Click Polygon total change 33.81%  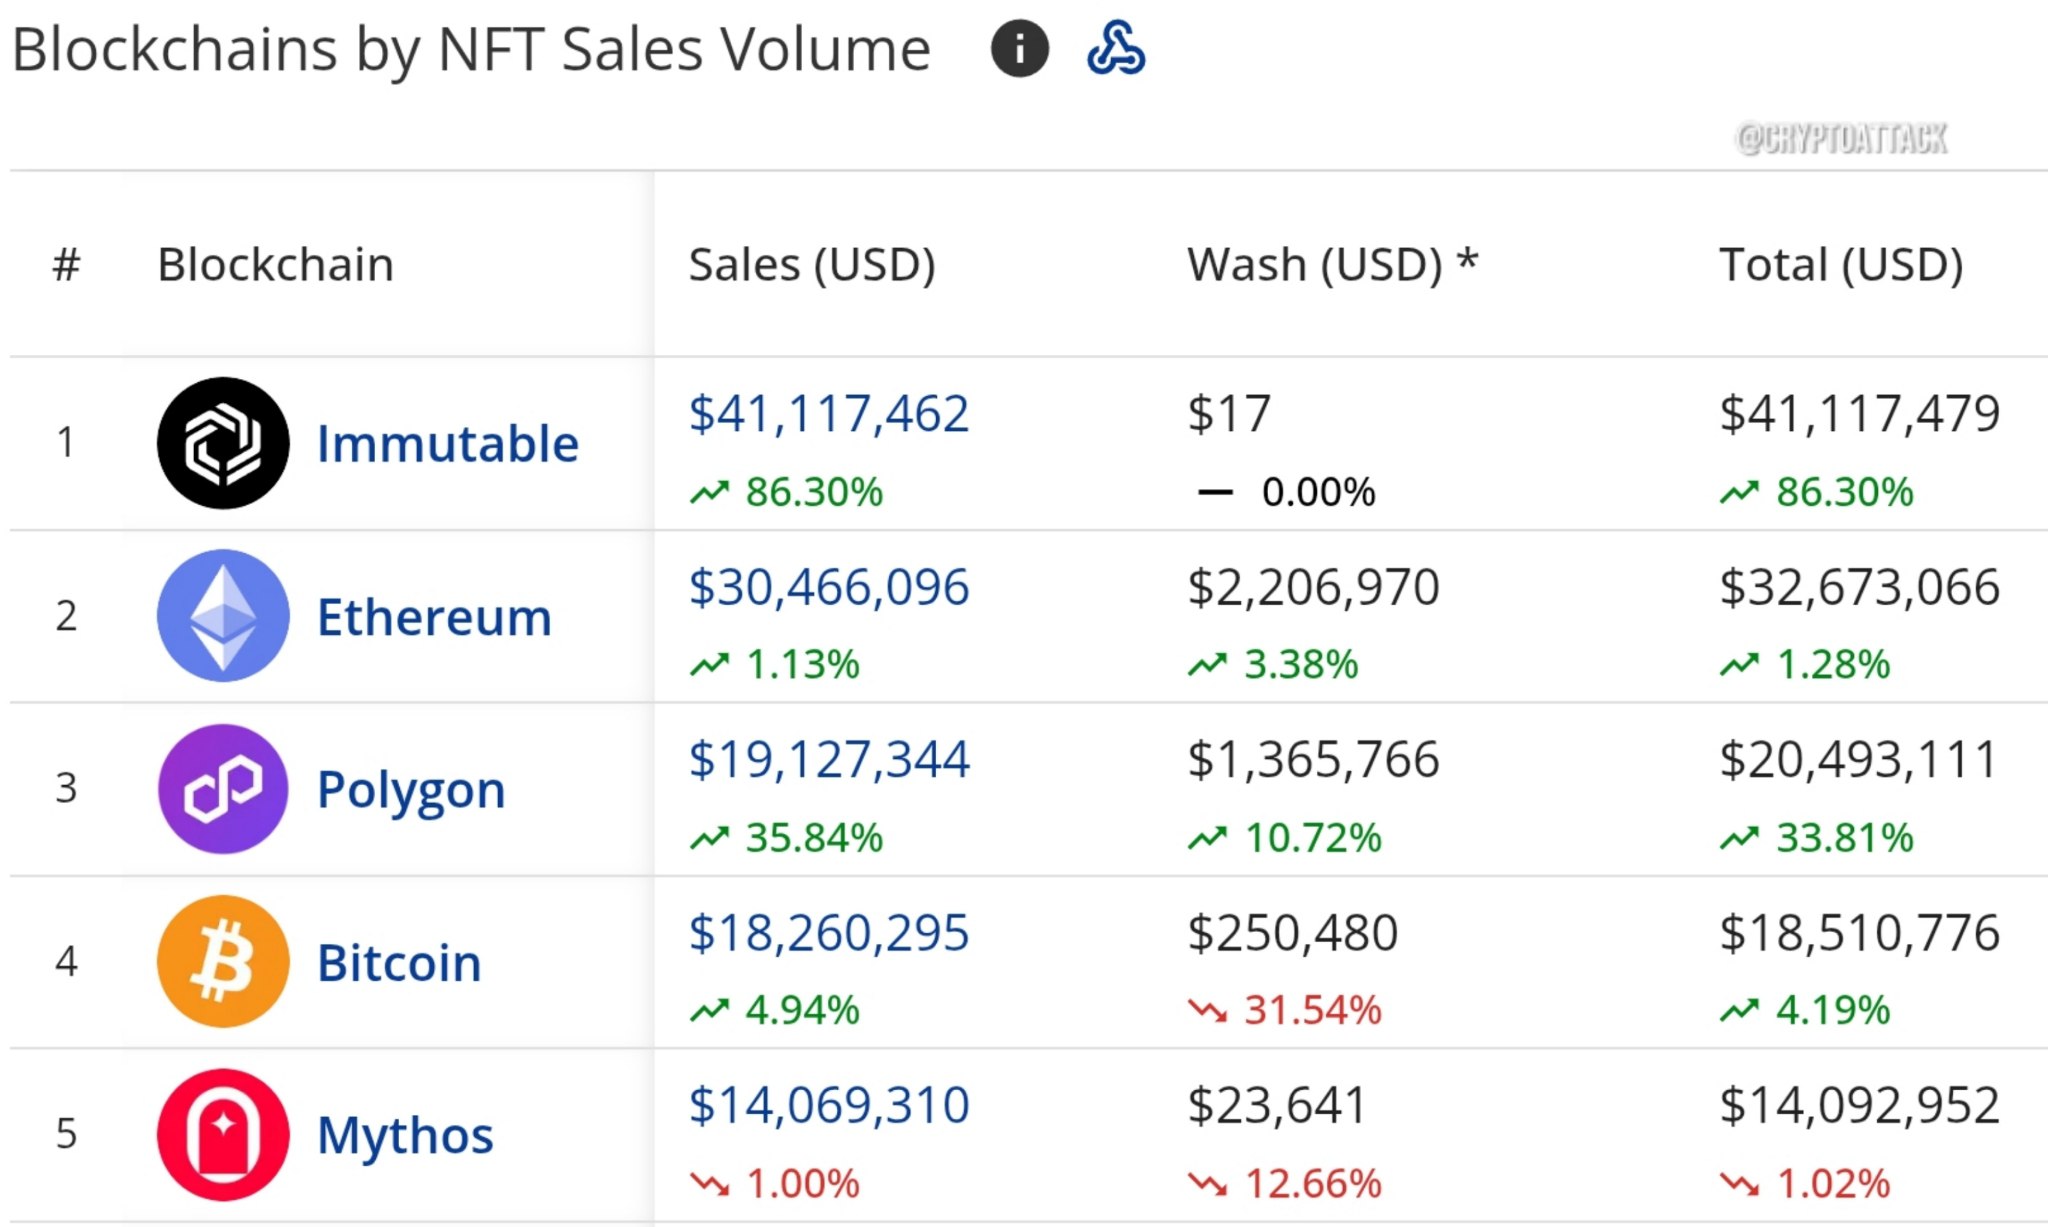tap(1817, 837)
